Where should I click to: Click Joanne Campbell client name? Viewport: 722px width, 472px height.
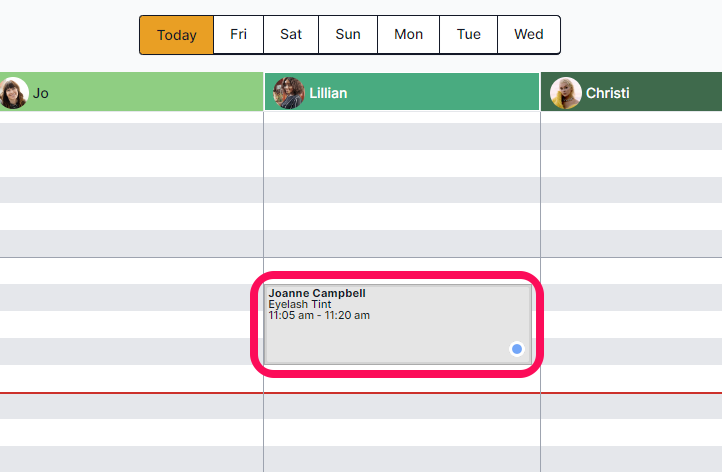tap(317, 293)
